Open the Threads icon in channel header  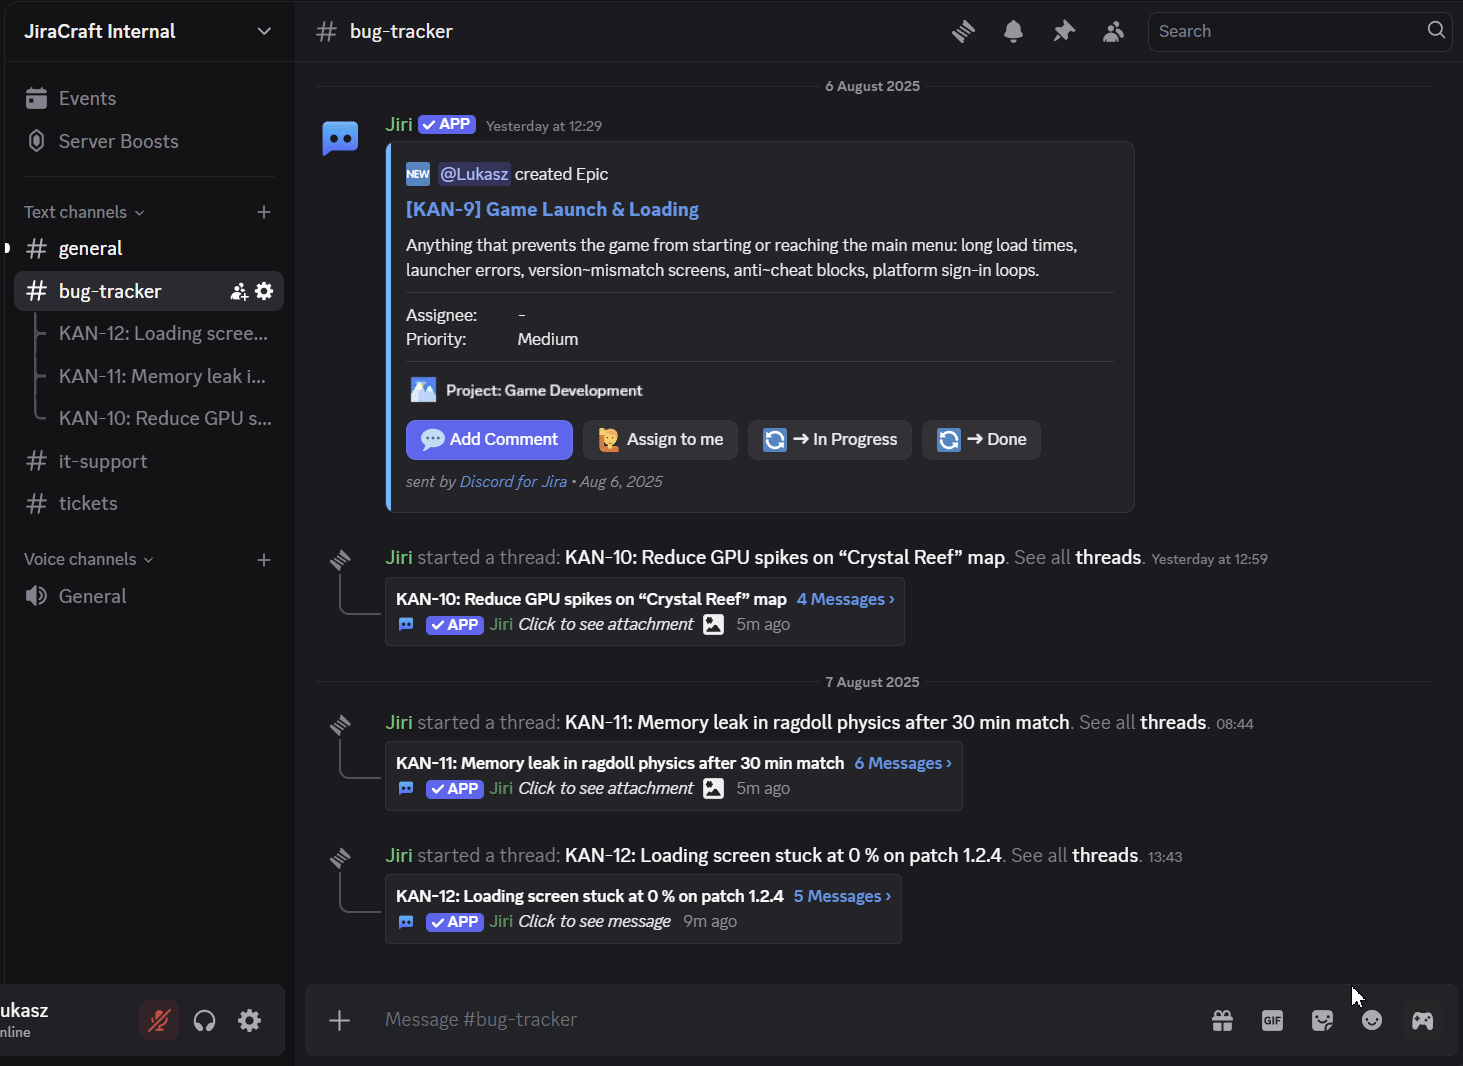(963, 31)
